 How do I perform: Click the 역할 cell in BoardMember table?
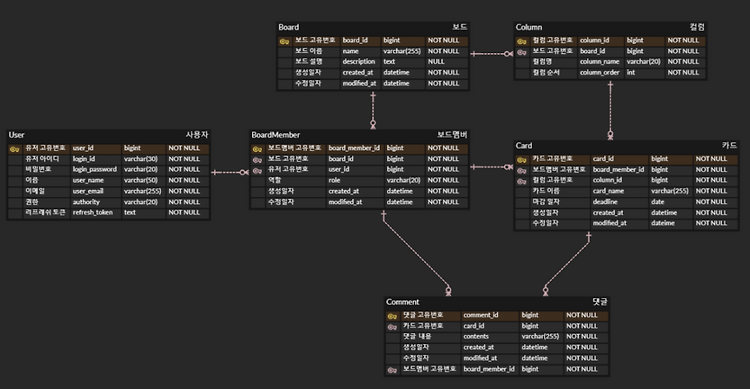click(274, 180)
